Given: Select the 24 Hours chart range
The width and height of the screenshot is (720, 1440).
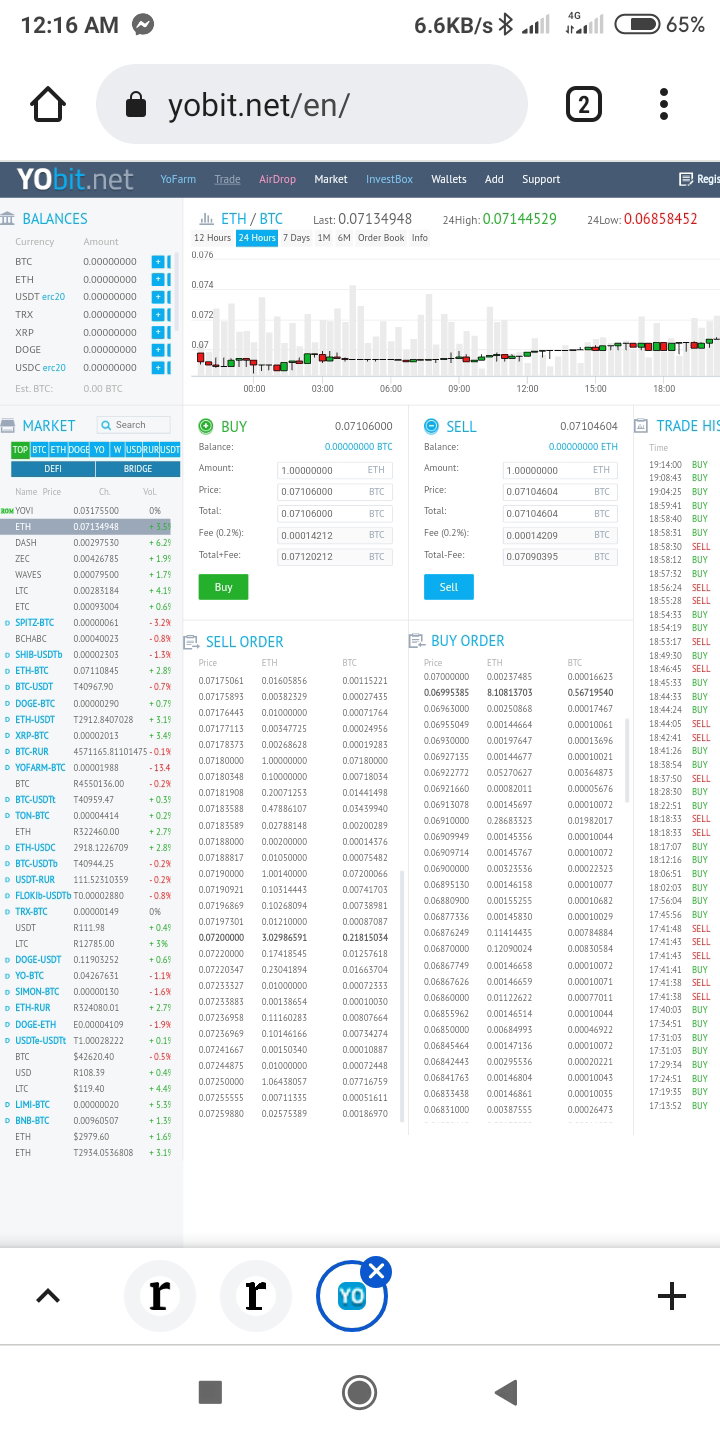Looking at the screenshot, I should click(257, 238).
